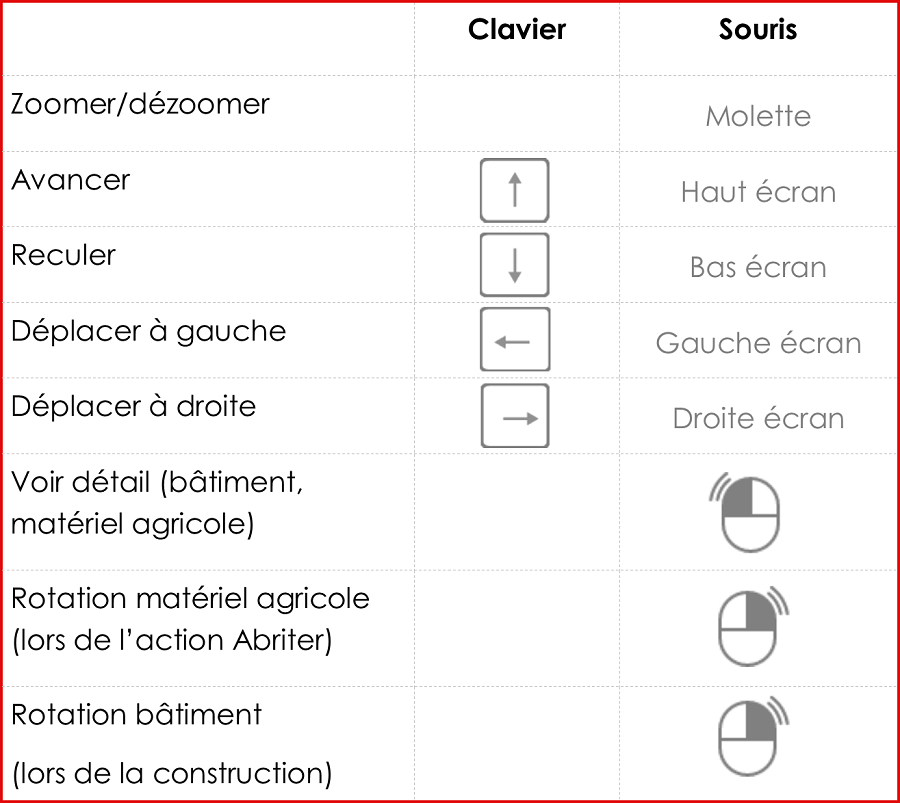Select the Clavier column header
This screenshot has width=900, height=803.
tap(517, 29)
